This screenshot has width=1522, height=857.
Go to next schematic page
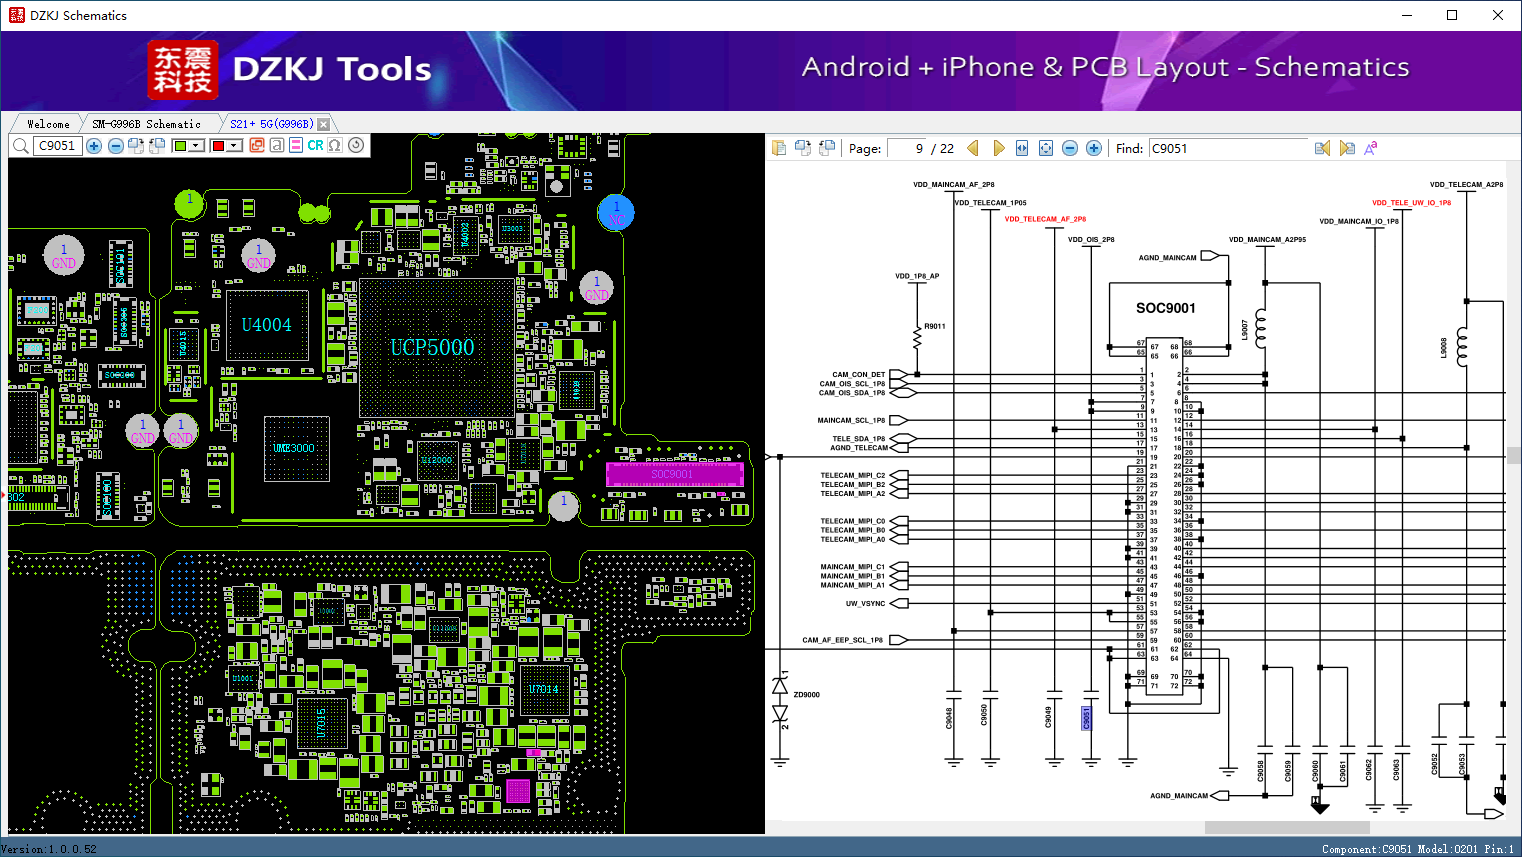click(998, 148)
